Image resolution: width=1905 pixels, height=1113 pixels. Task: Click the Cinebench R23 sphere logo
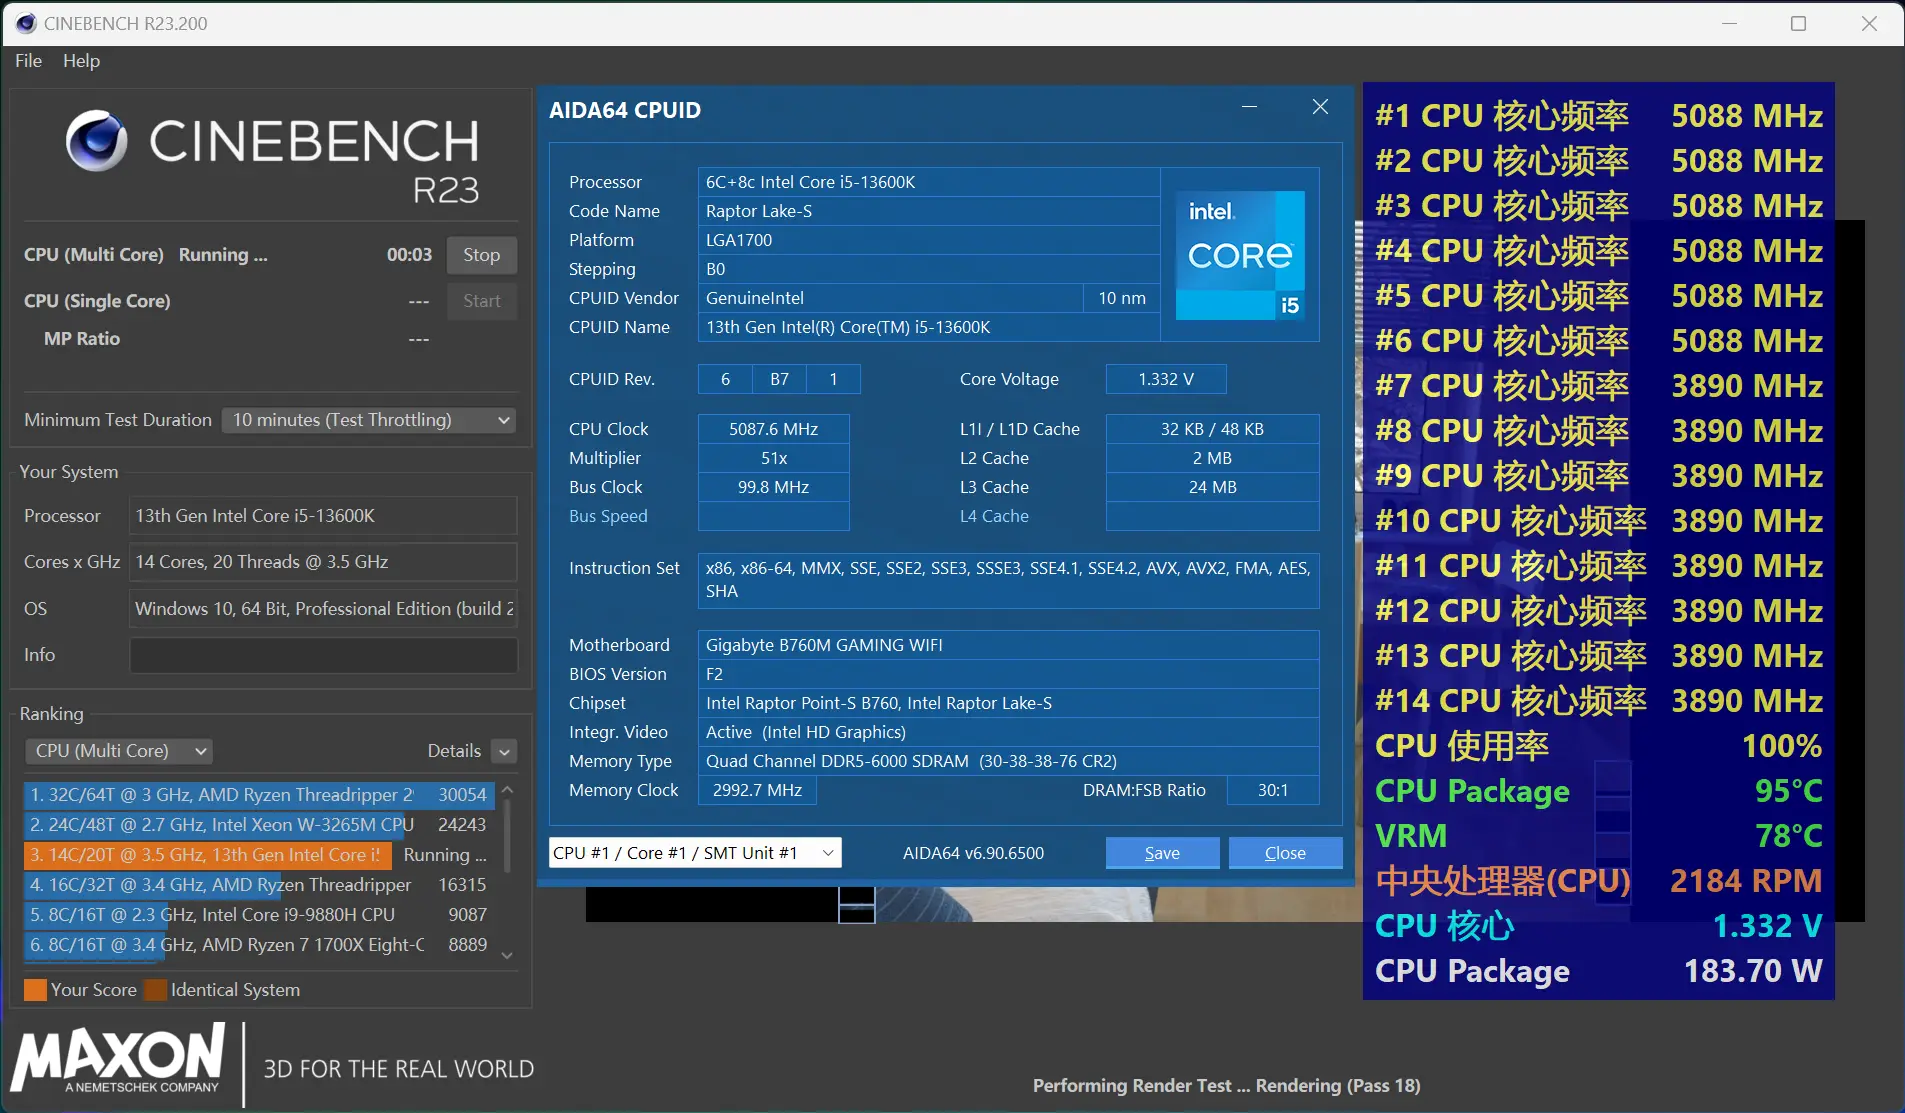pos(97,141)
